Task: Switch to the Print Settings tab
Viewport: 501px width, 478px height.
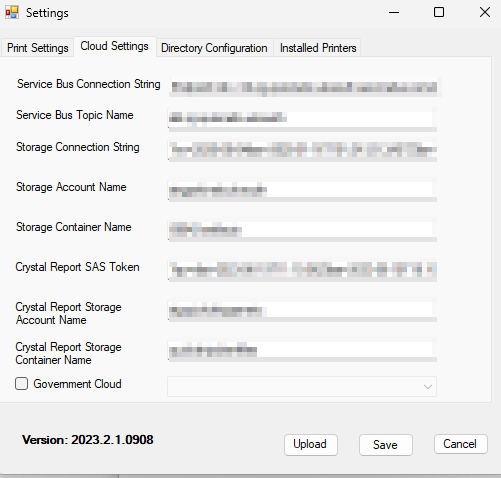Action: (38, 48)
